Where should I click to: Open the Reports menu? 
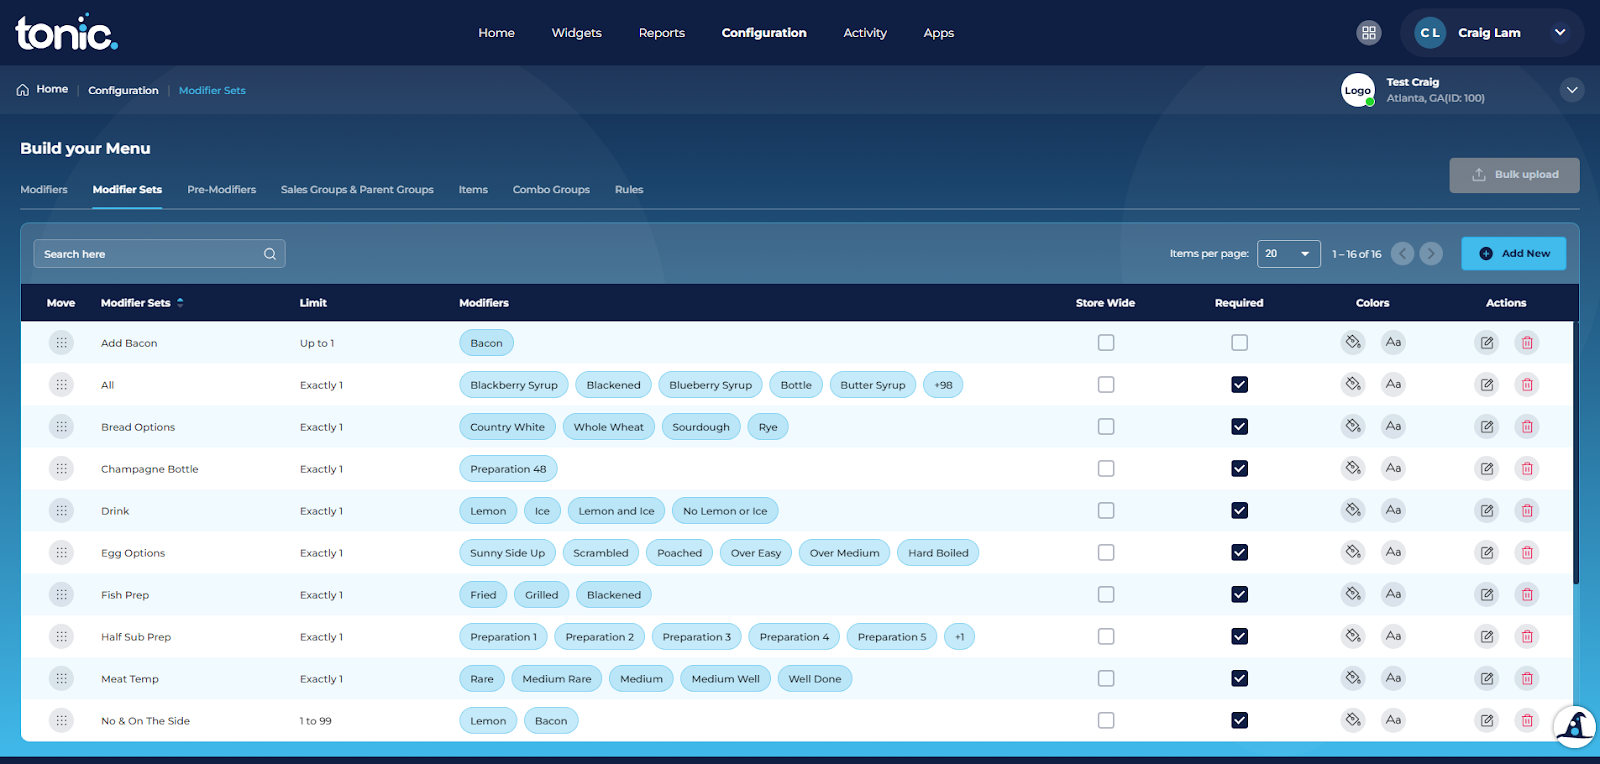pyautogui.click(x=662, y=33)
